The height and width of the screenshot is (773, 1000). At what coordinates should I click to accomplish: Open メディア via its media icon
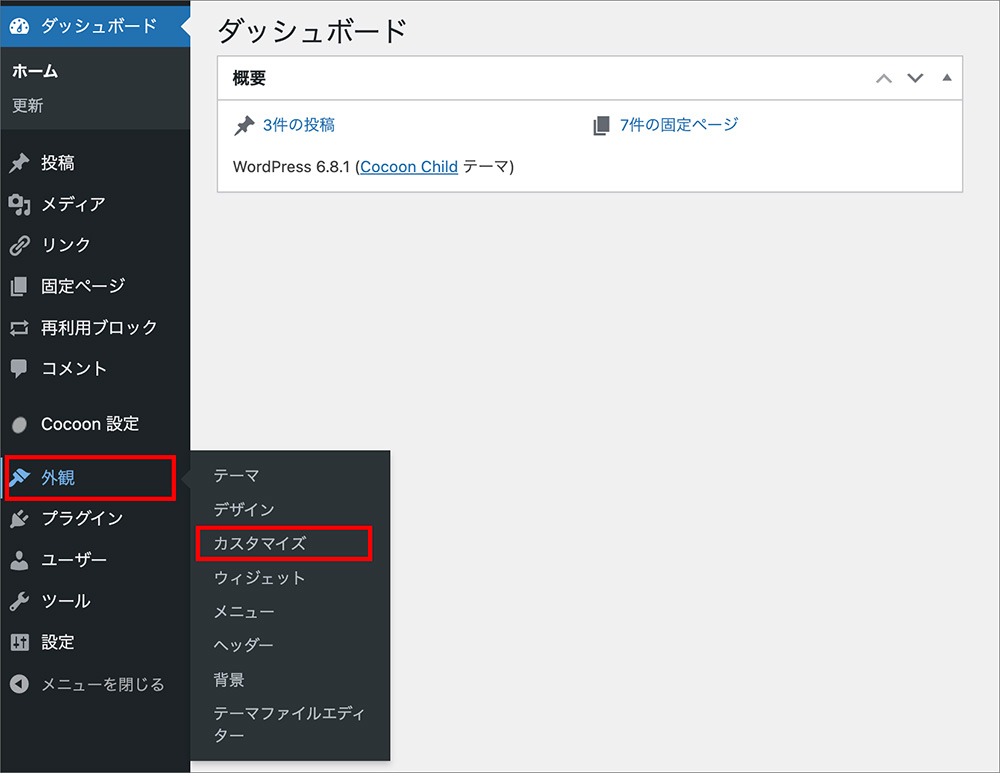coord(20,204)
